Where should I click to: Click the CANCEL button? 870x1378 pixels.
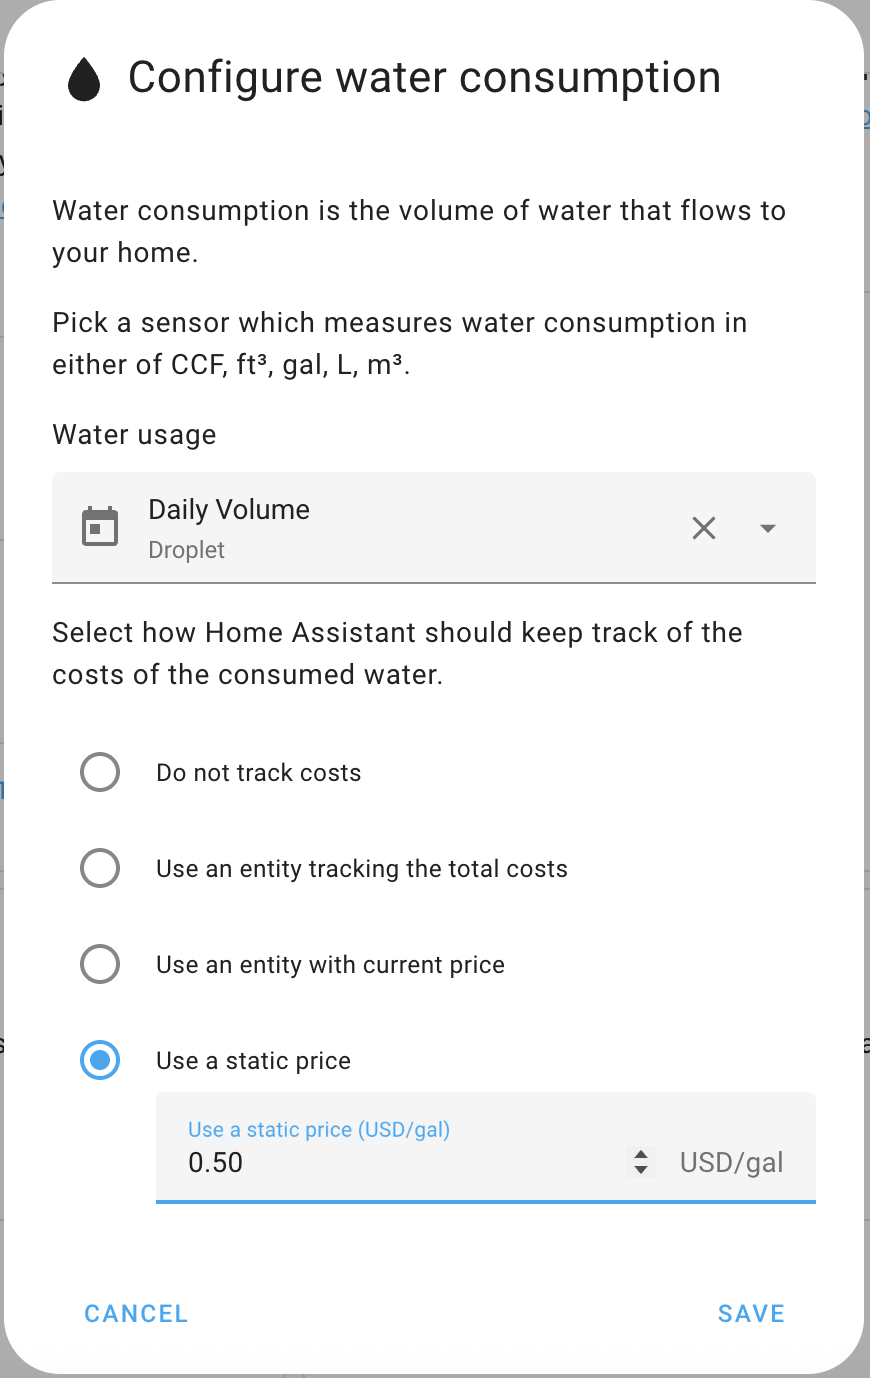point(136,1313)
